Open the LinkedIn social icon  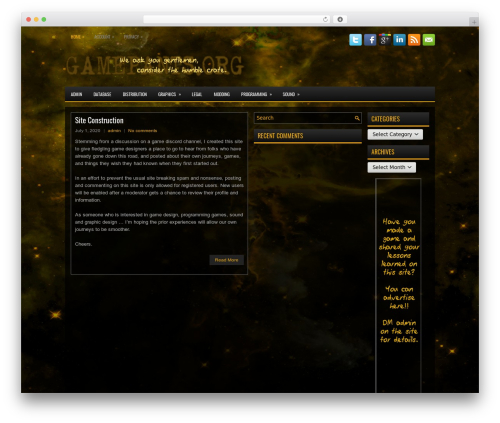point(399,40)
